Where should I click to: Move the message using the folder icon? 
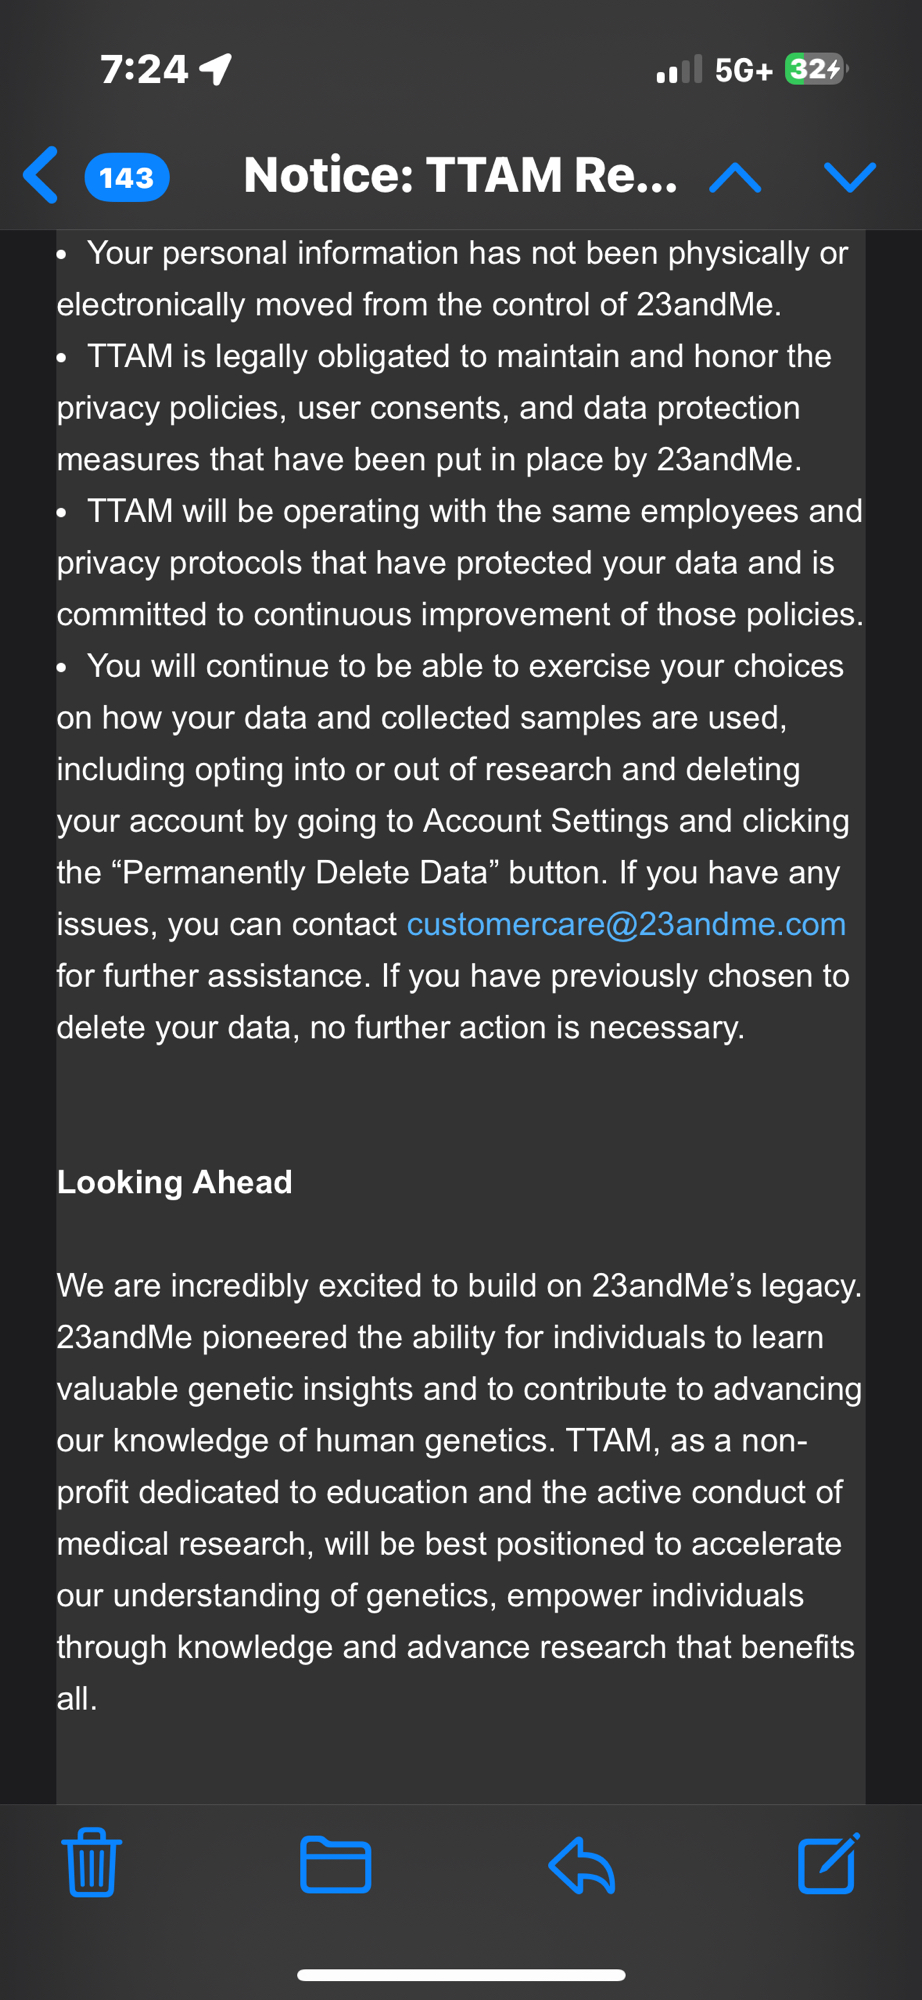(x=336, y=1864)
